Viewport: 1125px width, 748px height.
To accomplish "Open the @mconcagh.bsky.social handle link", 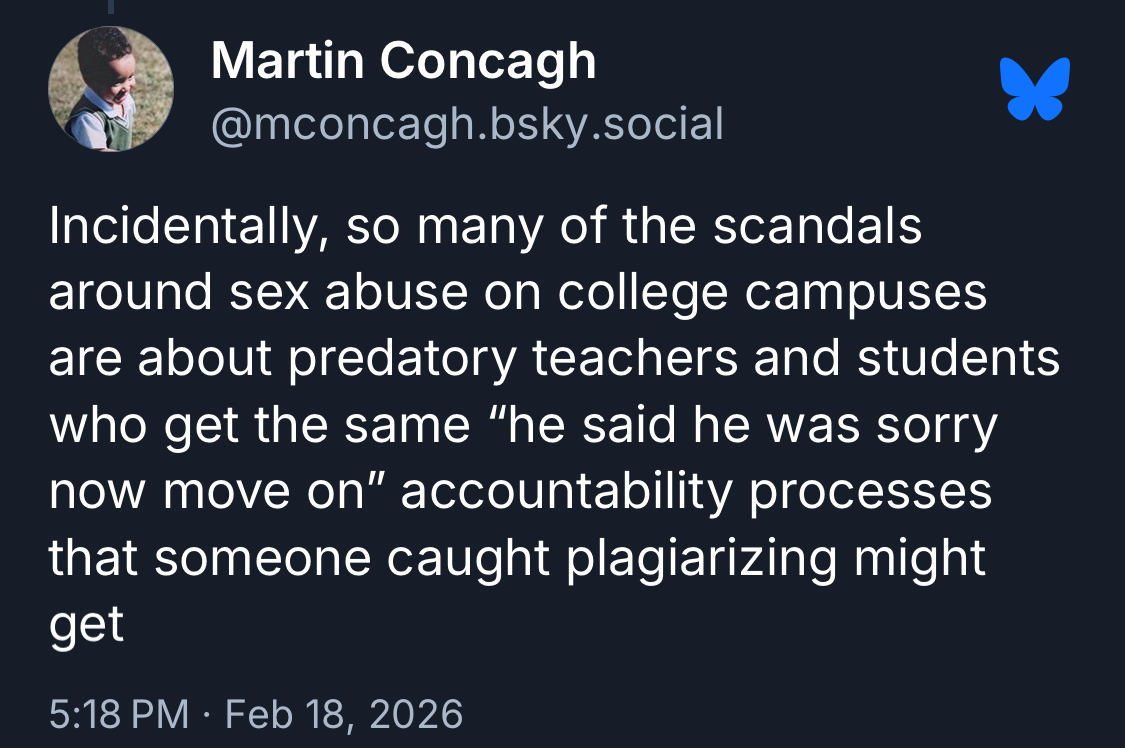I will point(466,124).
